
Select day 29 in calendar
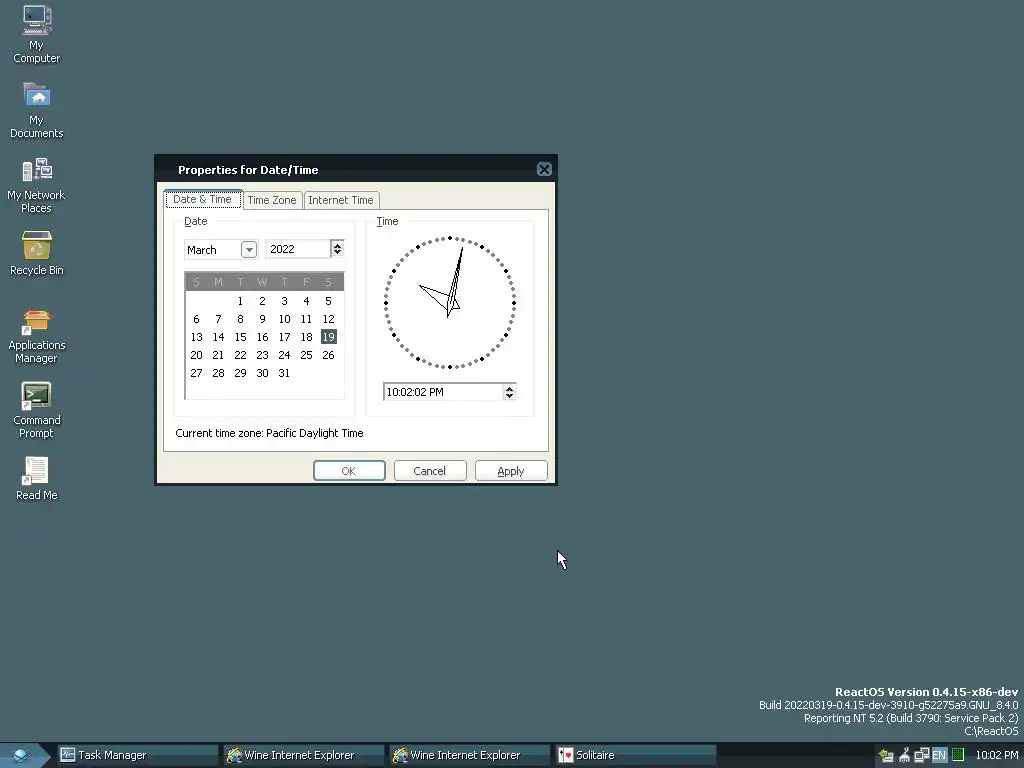coord(240,373)
